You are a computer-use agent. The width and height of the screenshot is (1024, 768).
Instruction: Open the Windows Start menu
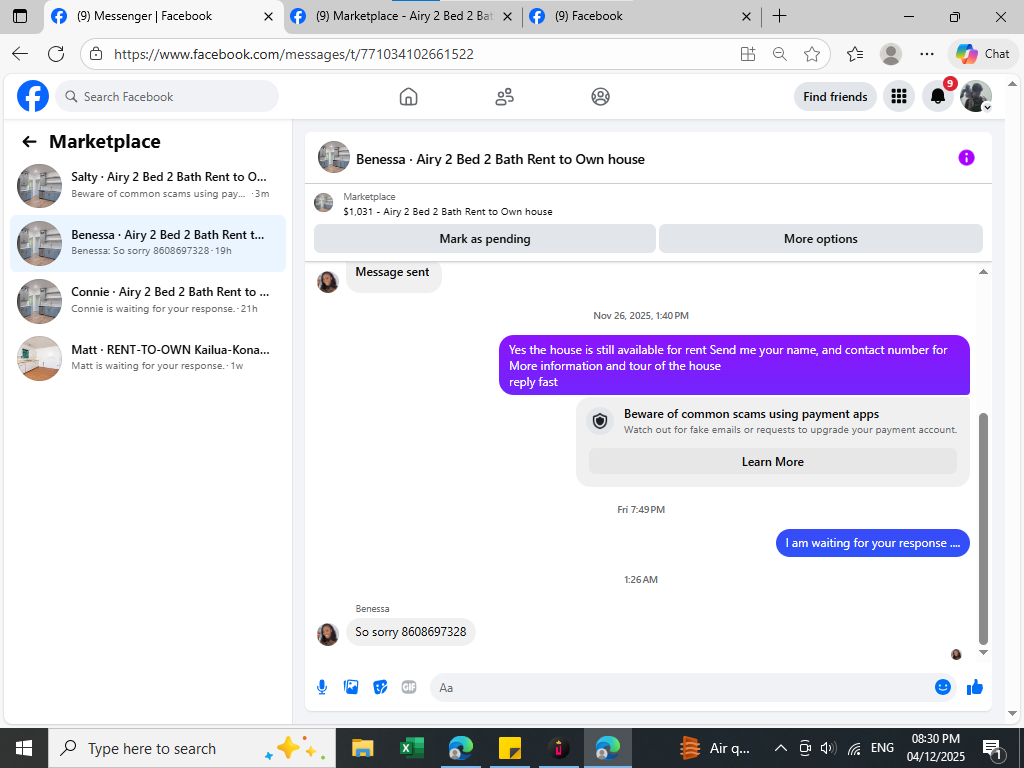coord(24,748)
